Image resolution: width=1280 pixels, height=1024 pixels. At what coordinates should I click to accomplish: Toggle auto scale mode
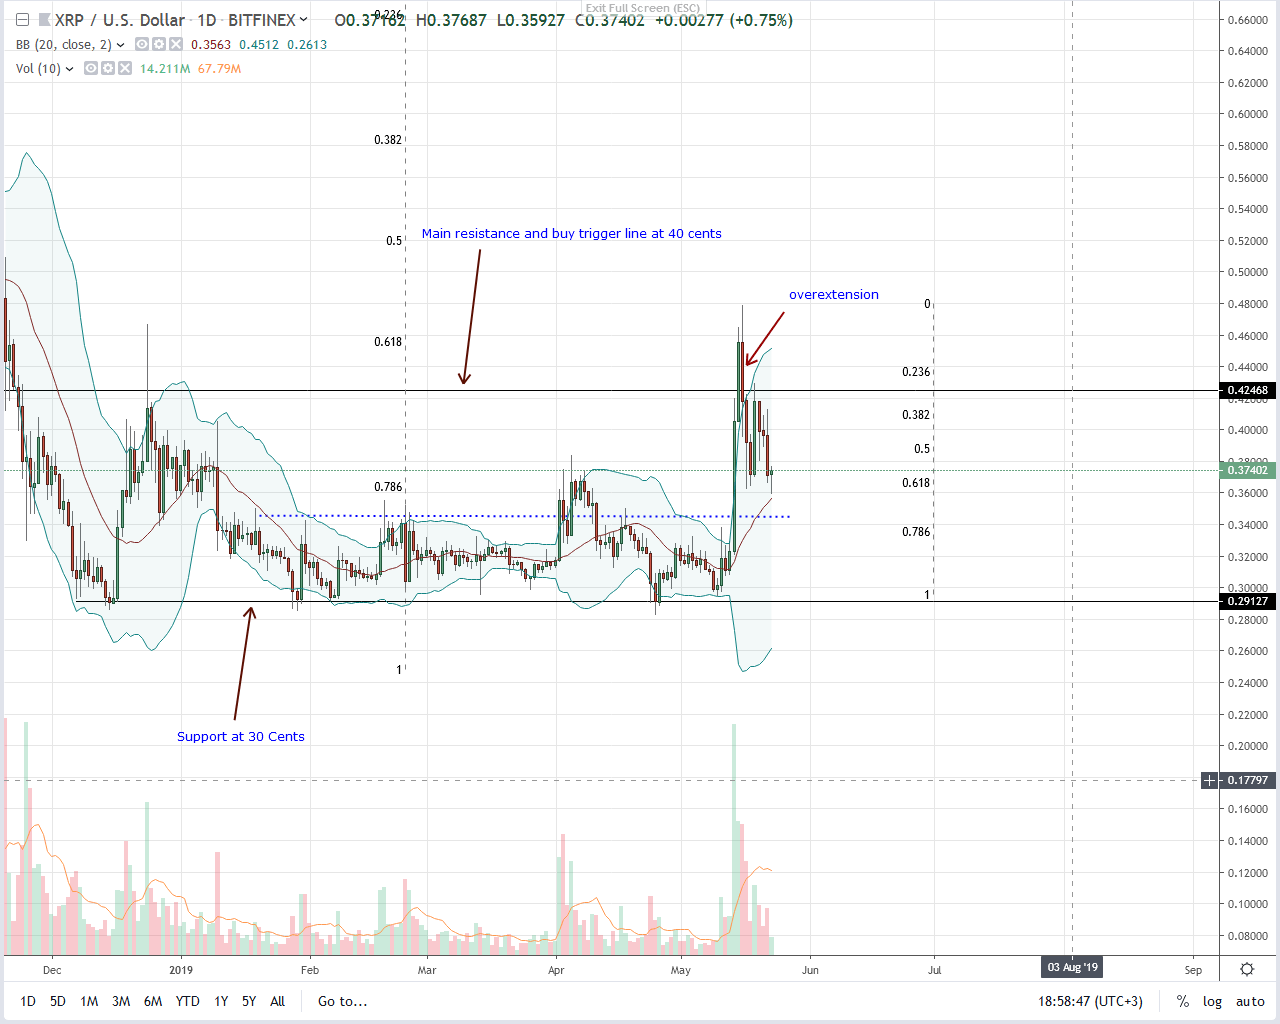point(1250,1001)
